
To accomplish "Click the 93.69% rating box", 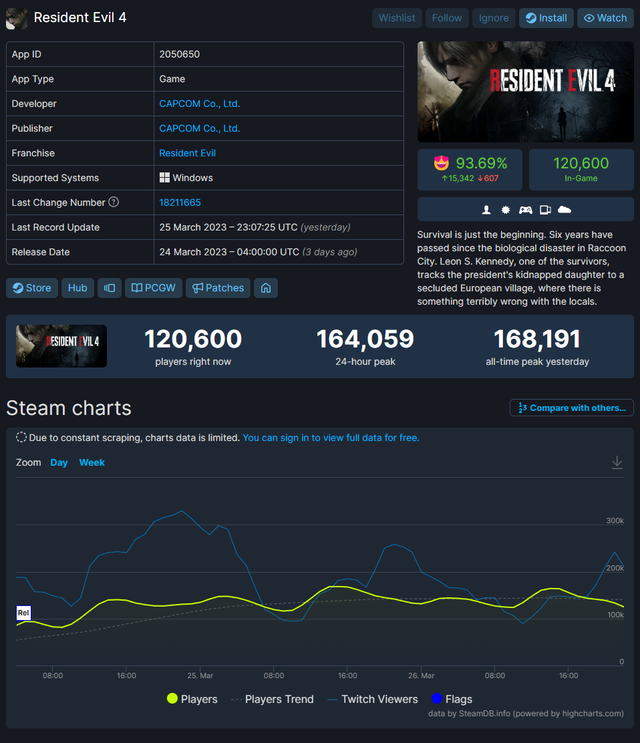I will (470, 170).
